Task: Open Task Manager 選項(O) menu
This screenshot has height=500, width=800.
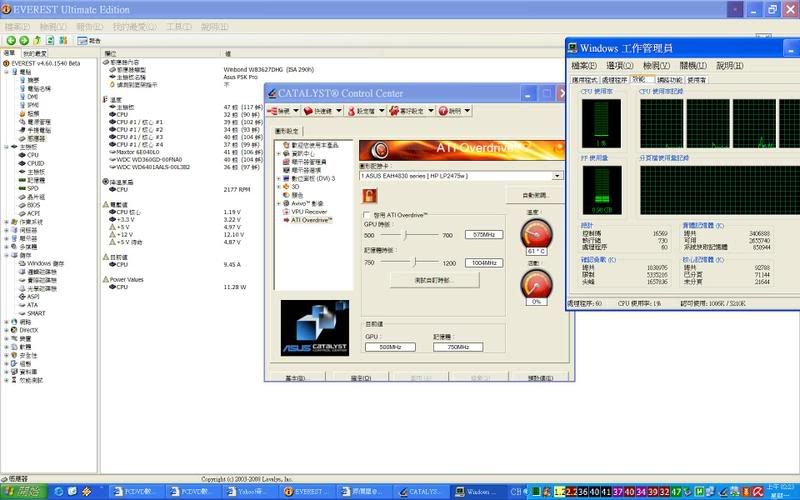Action: click(620, 65)
